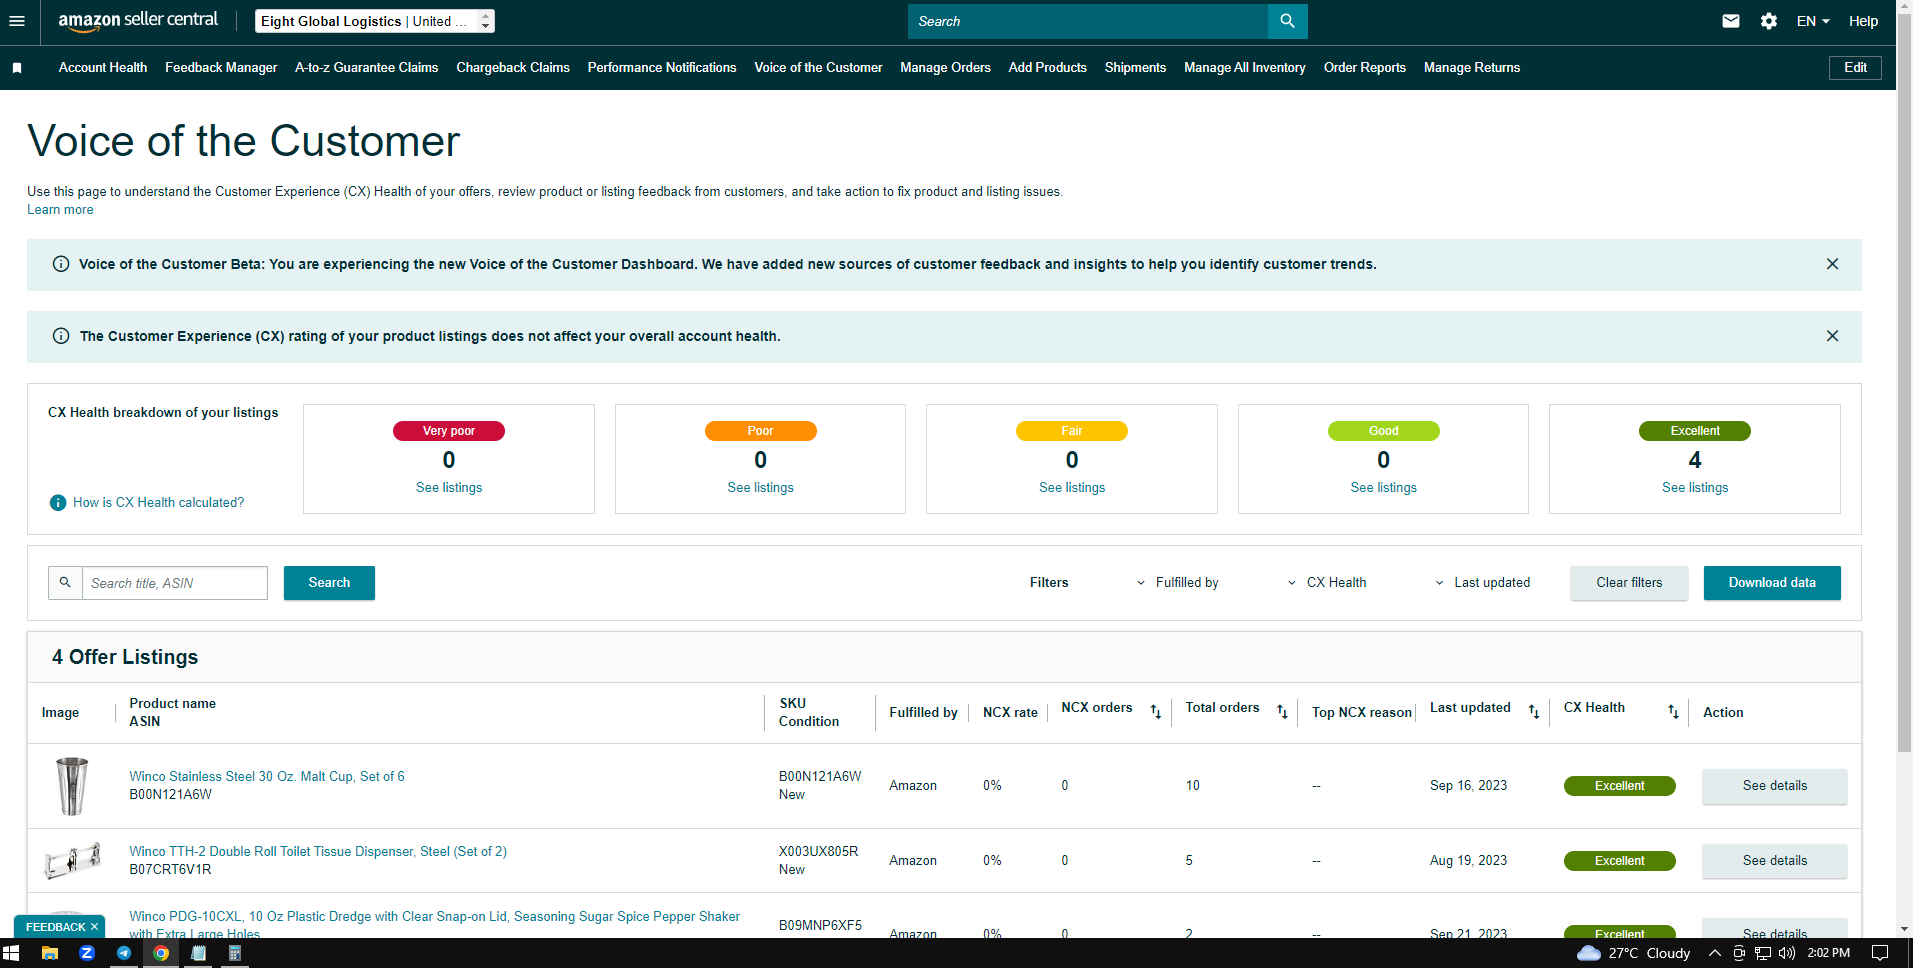Click How is CX Health calculated link

(158, 503)
